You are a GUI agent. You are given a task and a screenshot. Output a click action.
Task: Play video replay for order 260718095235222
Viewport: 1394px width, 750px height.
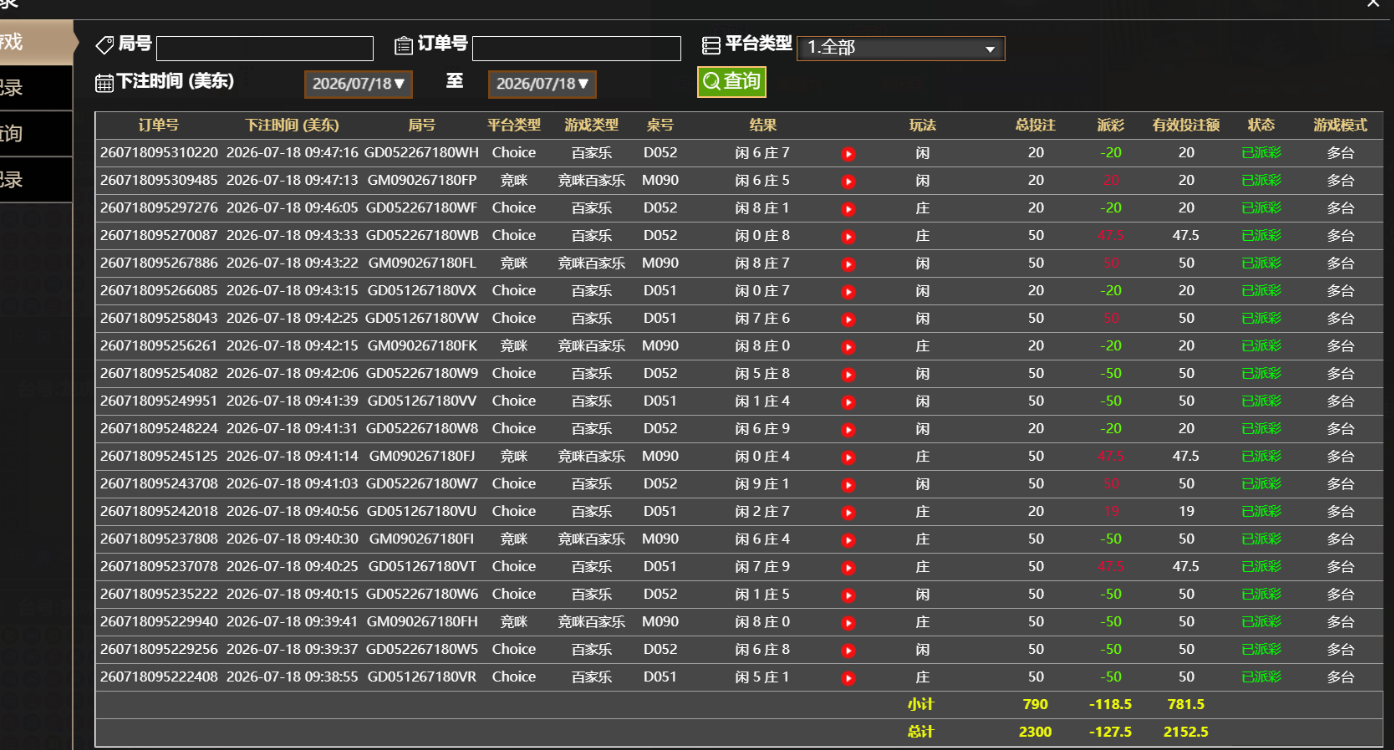848,595
